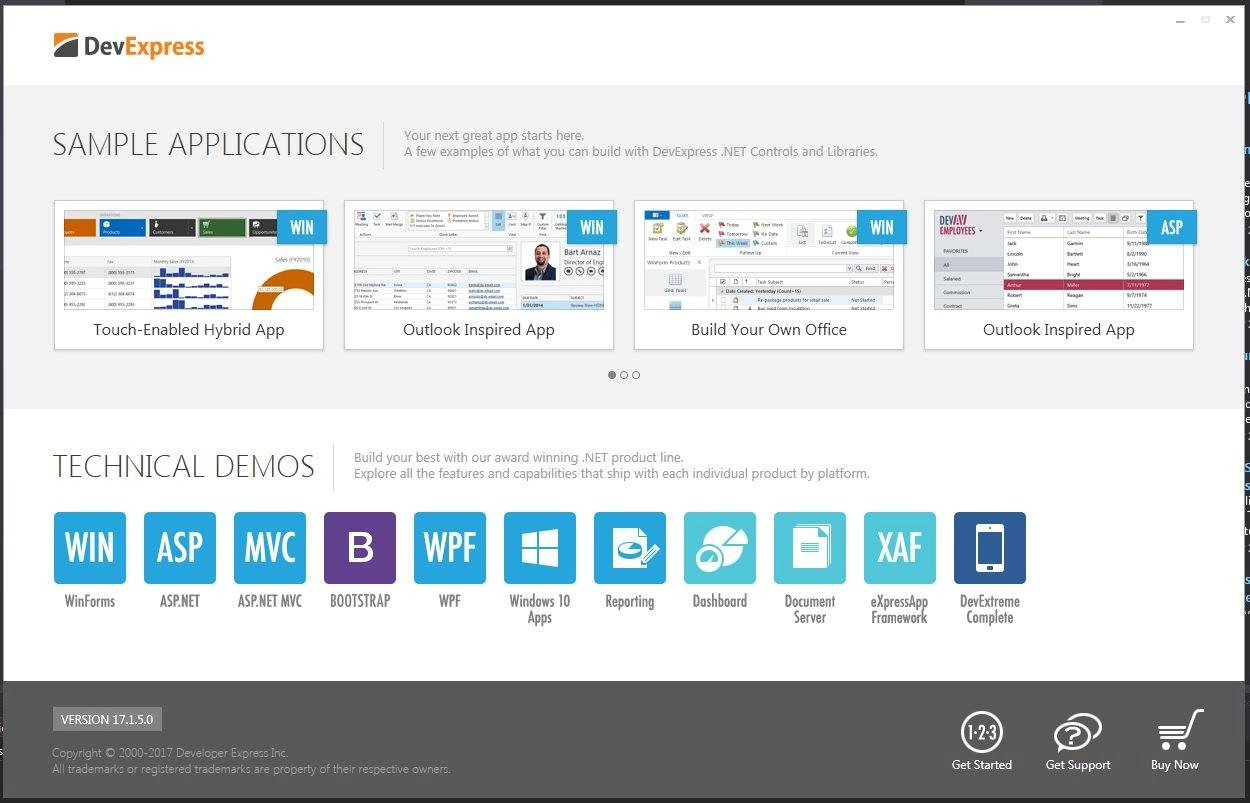Click the Dashboard label text
Screen dimensions: 1250x803
click(720, 601)
